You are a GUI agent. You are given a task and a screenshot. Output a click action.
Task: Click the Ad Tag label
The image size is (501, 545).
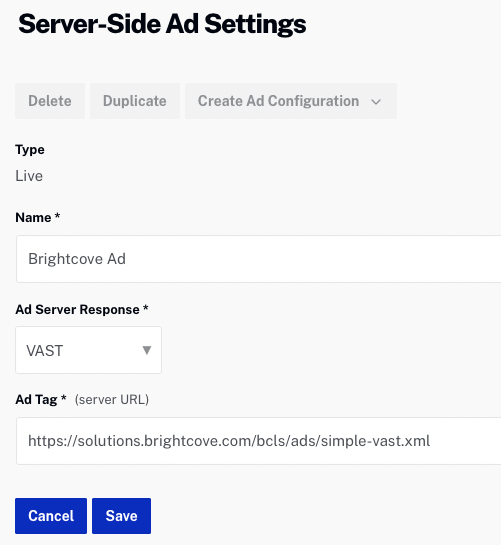[x=36, y=400]
